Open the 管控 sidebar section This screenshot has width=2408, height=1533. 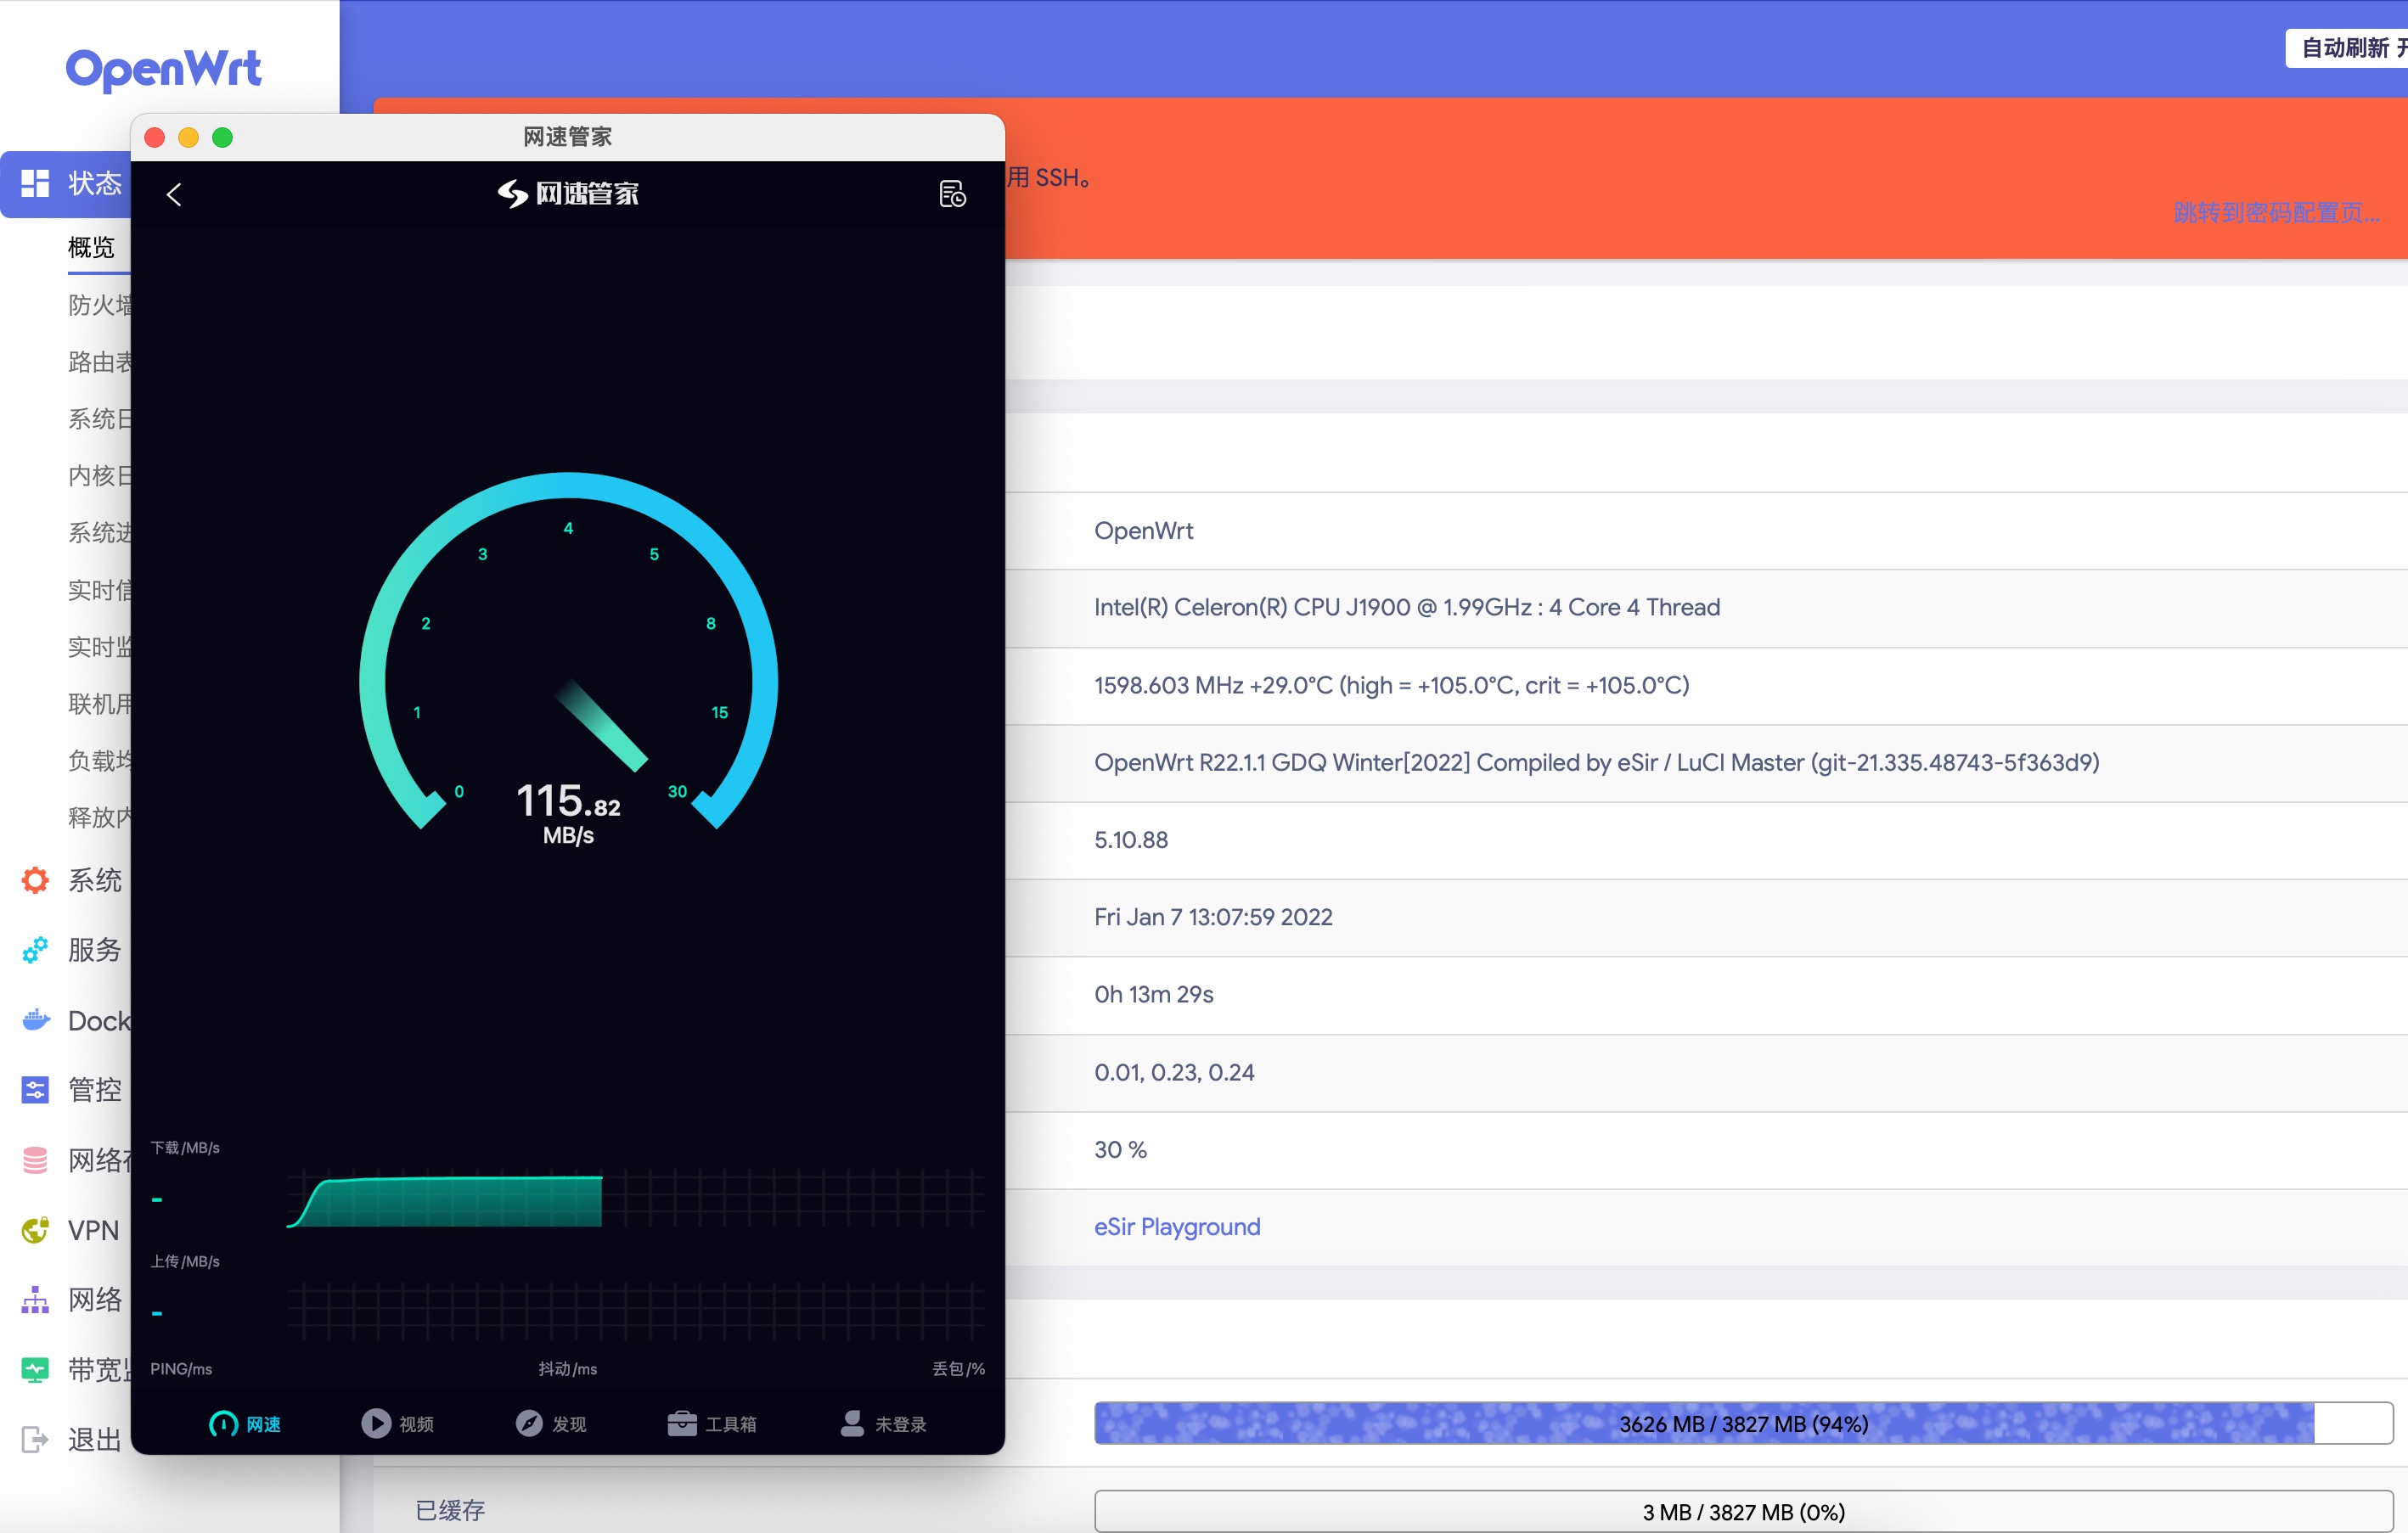(x=94, y=1089)
